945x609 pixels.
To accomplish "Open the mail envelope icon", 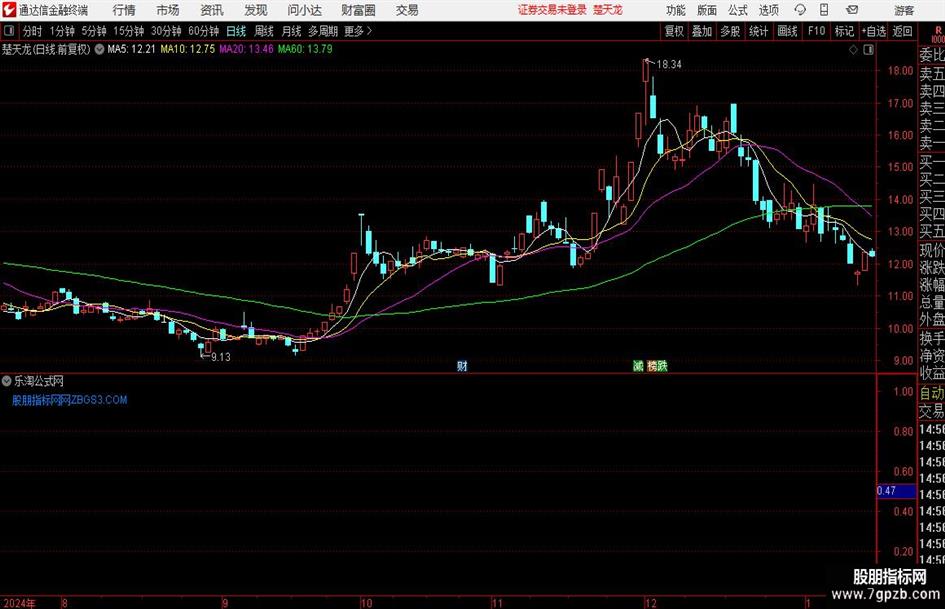I will (x=852, y=10).
